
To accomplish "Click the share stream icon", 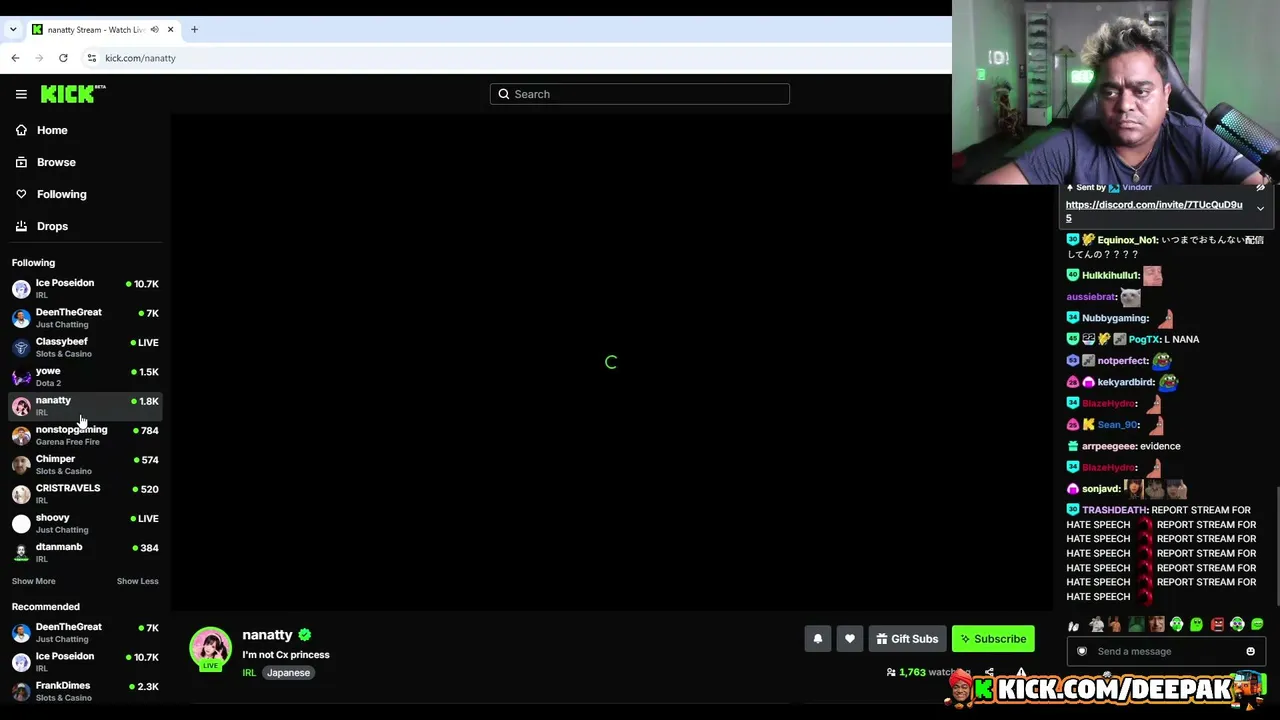I will [989, 673].
